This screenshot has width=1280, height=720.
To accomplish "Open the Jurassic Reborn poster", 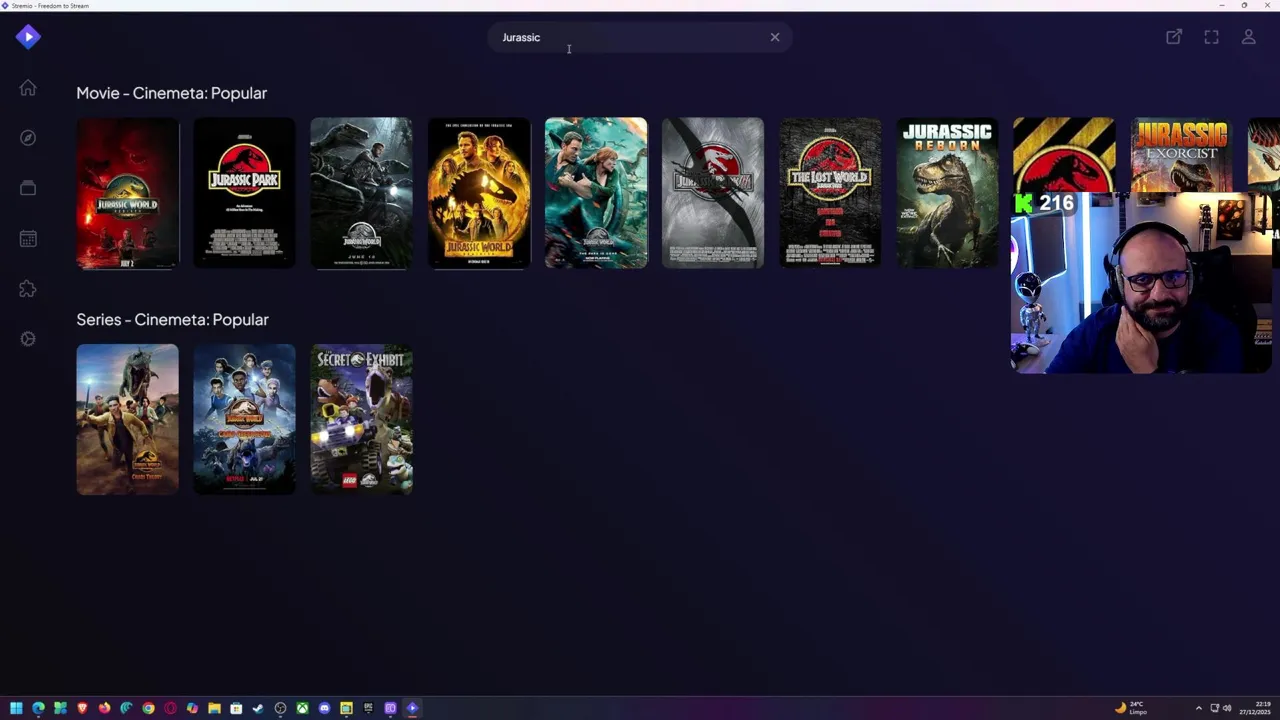I will (x=947, y=193).
